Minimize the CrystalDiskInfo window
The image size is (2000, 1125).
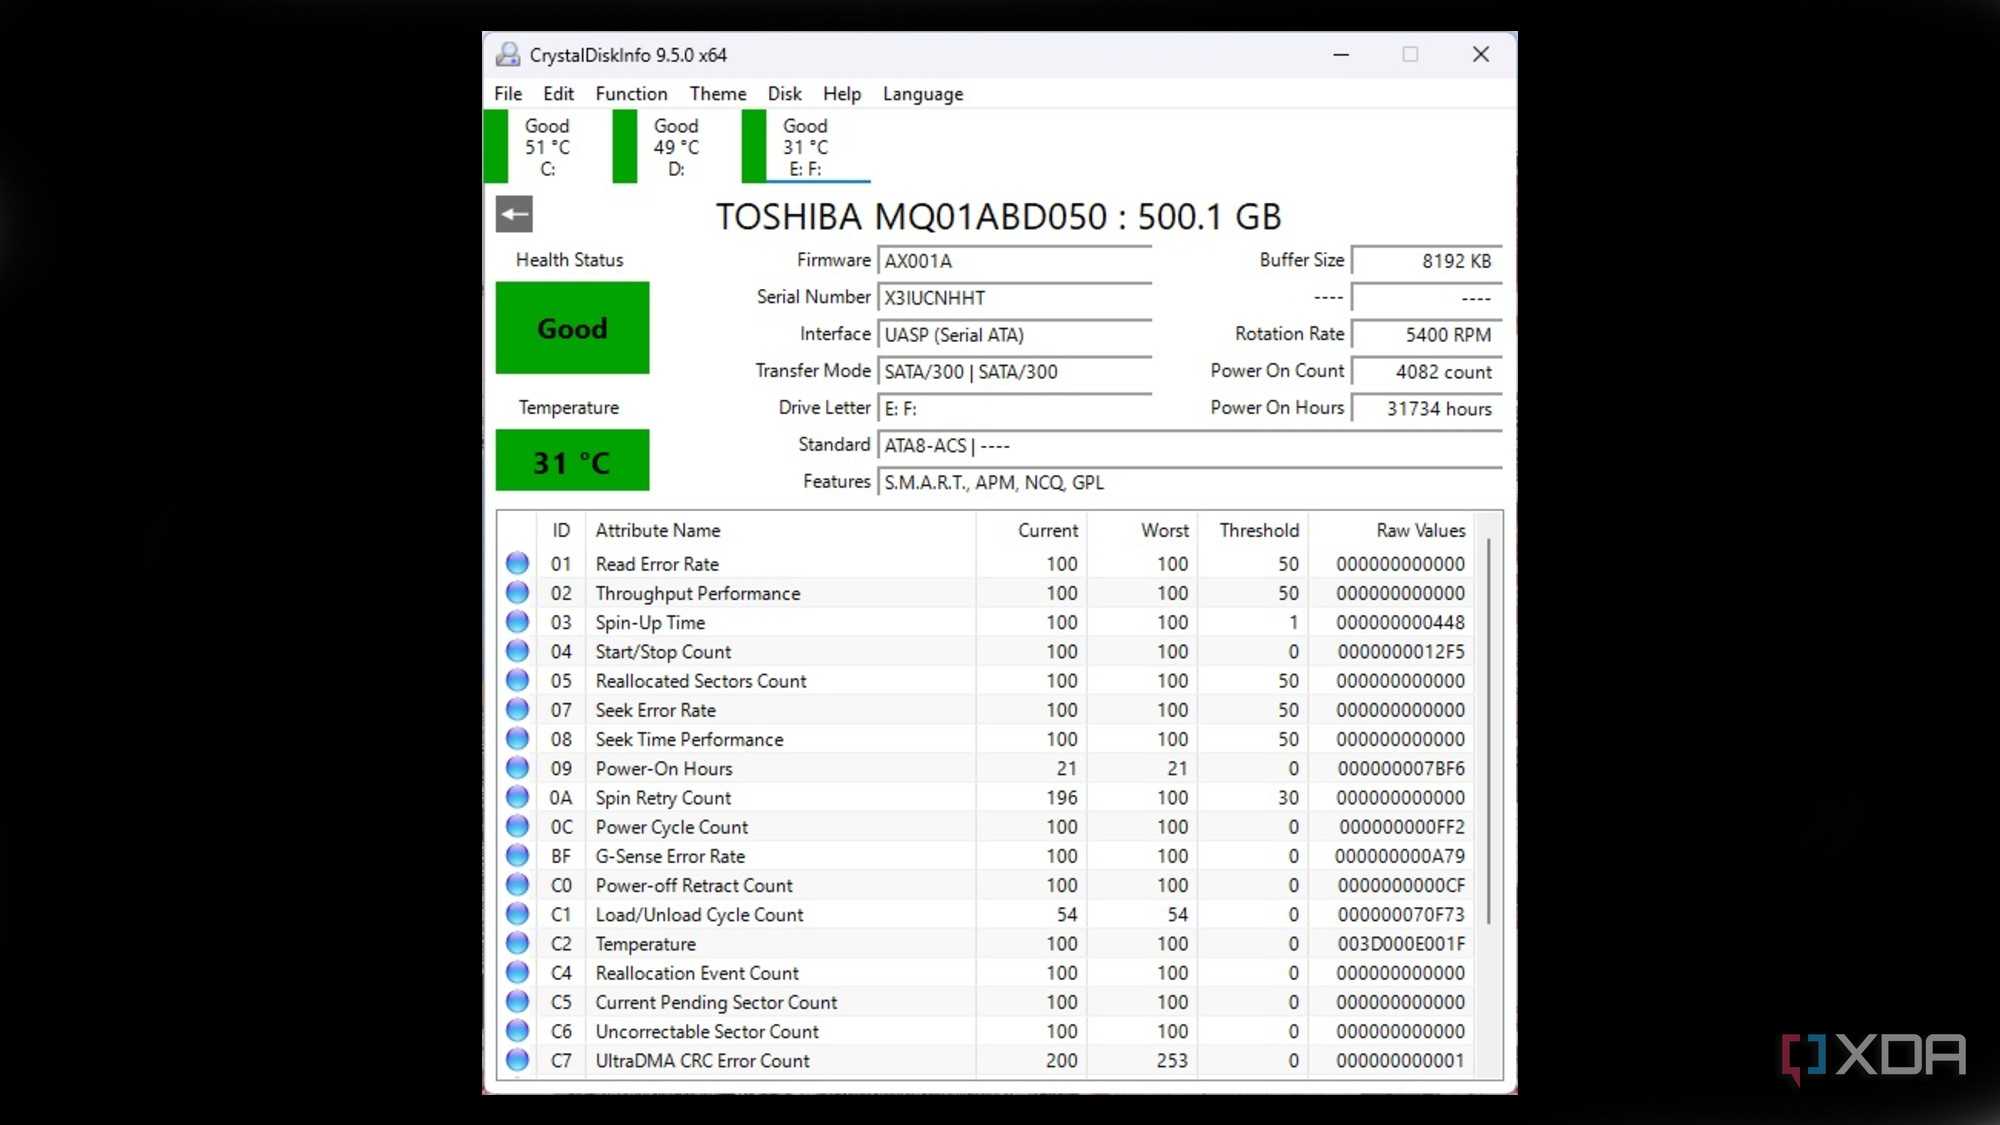pos(1341,54)
